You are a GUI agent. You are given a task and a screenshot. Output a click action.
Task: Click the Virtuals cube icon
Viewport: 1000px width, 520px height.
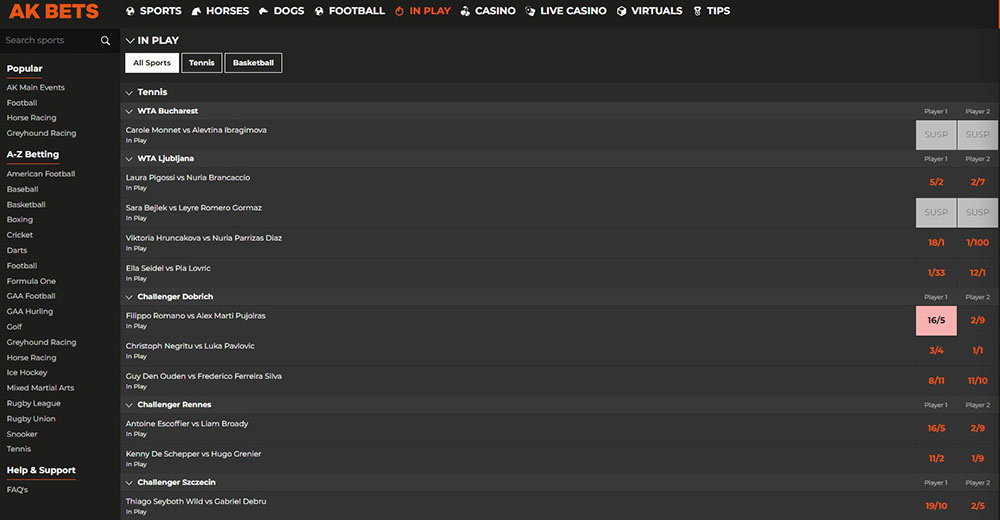(x=621, y=11)
